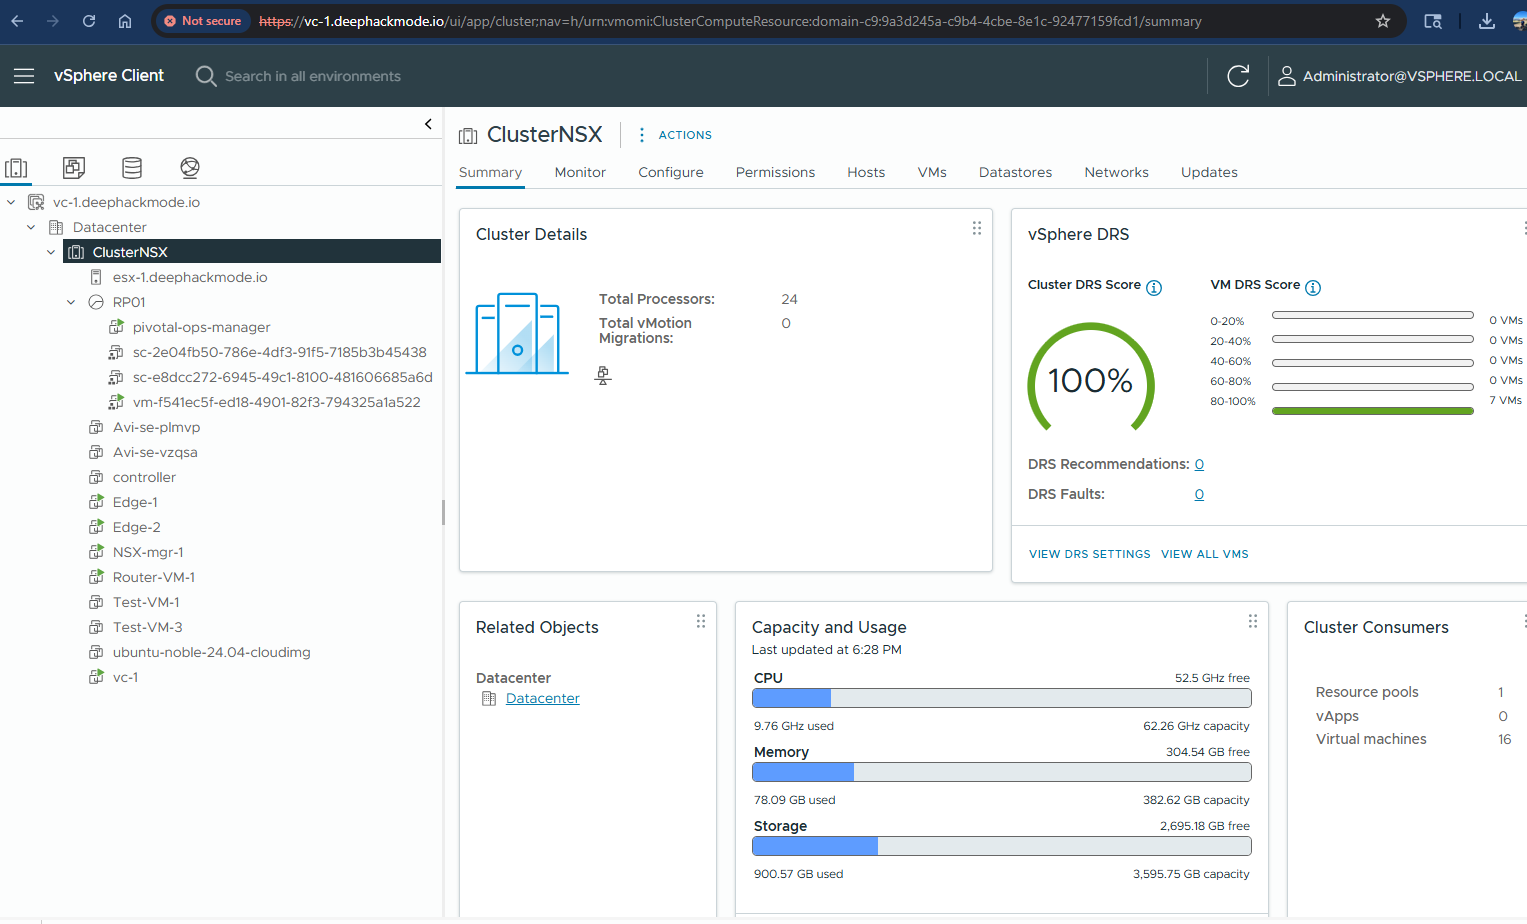
Task: Open the Updates tab
Action: (1209, 172)
